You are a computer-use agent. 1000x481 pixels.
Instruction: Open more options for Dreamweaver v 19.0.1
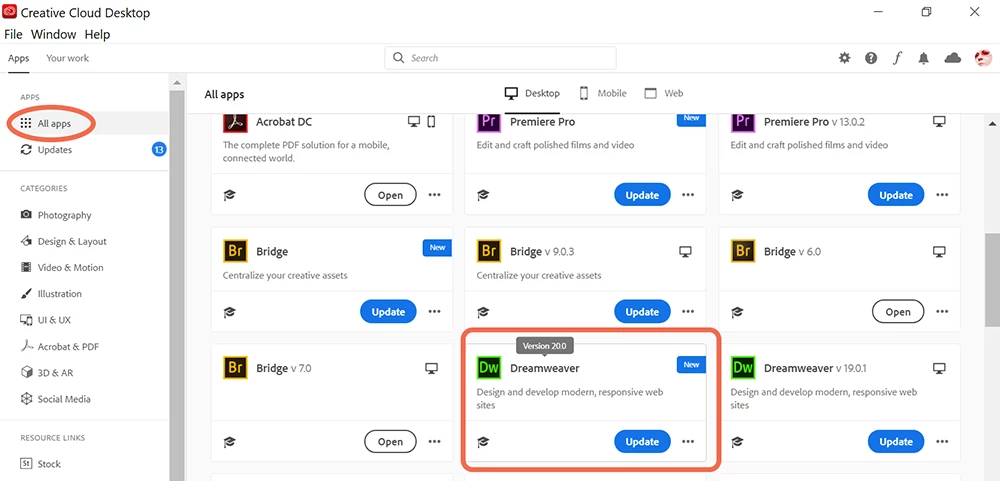click(x=942, y=441)
